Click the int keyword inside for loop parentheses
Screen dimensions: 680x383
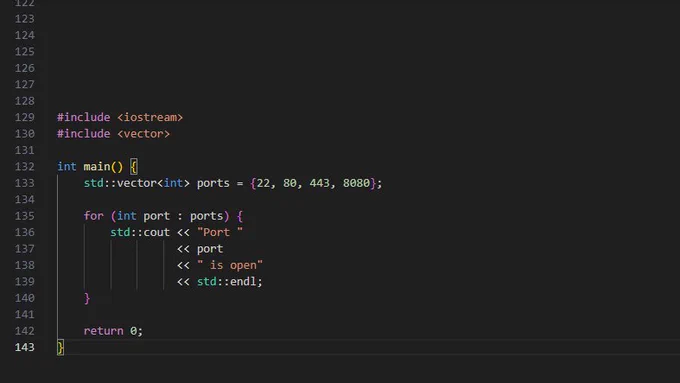tap(127, 216)
